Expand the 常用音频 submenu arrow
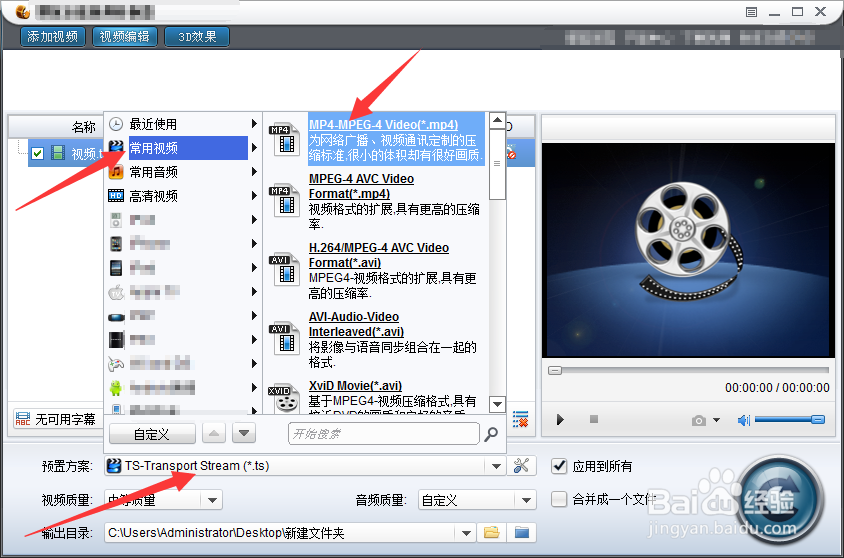Screen dimensions: 844x558 [x=254, y=172]
